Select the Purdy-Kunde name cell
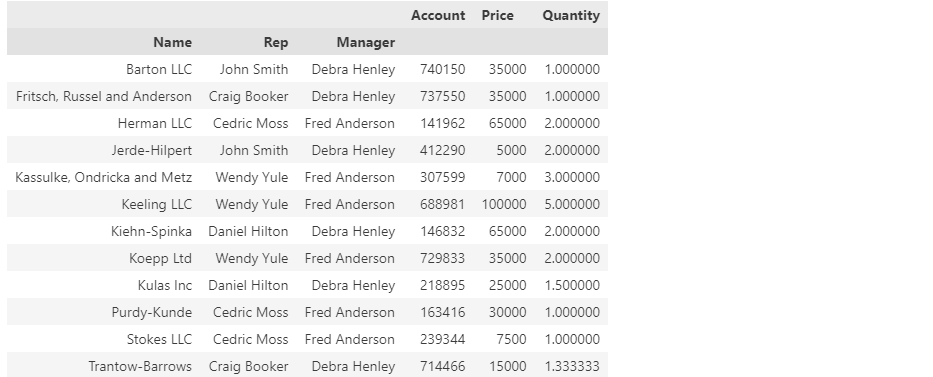 152,313
